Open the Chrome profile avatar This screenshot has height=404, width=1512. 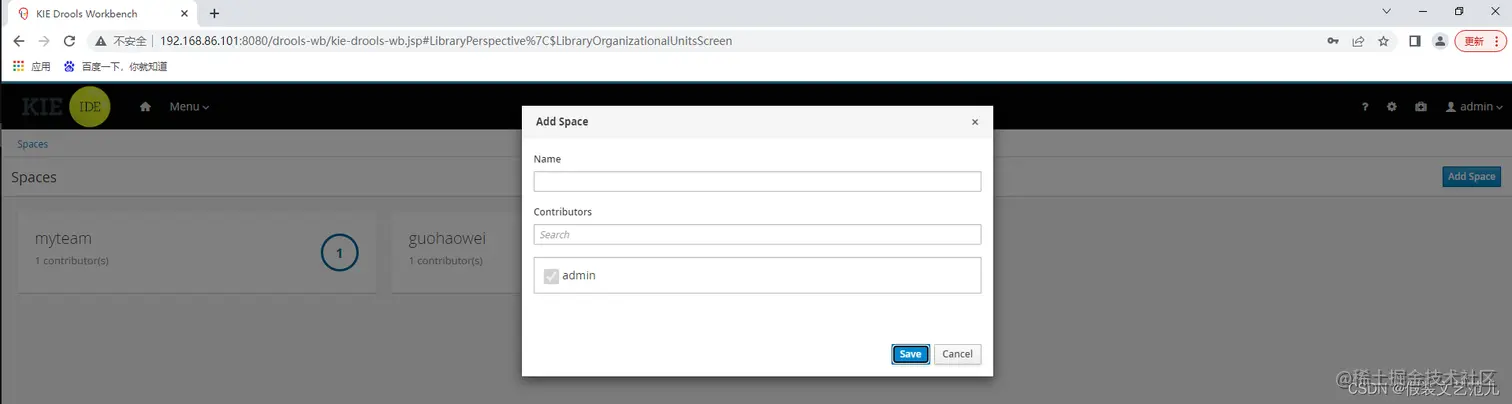coord(1440,41)
